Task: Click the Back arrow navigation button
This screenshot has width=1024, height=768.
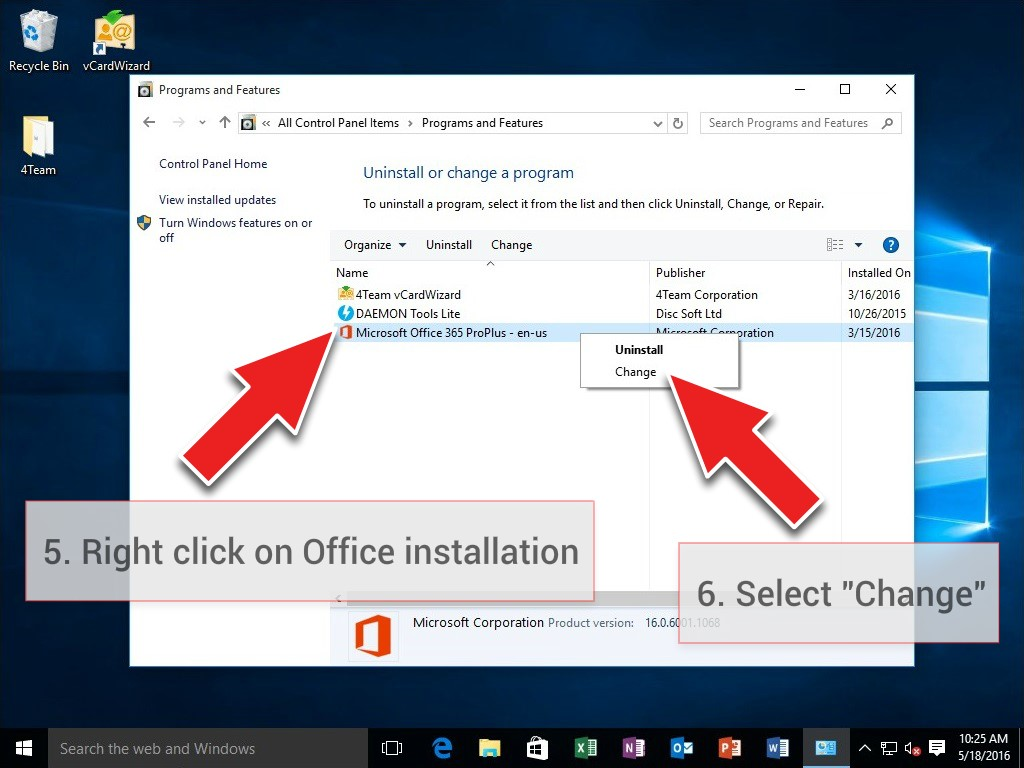Action: pyautogui.click(x=149, y=123)
